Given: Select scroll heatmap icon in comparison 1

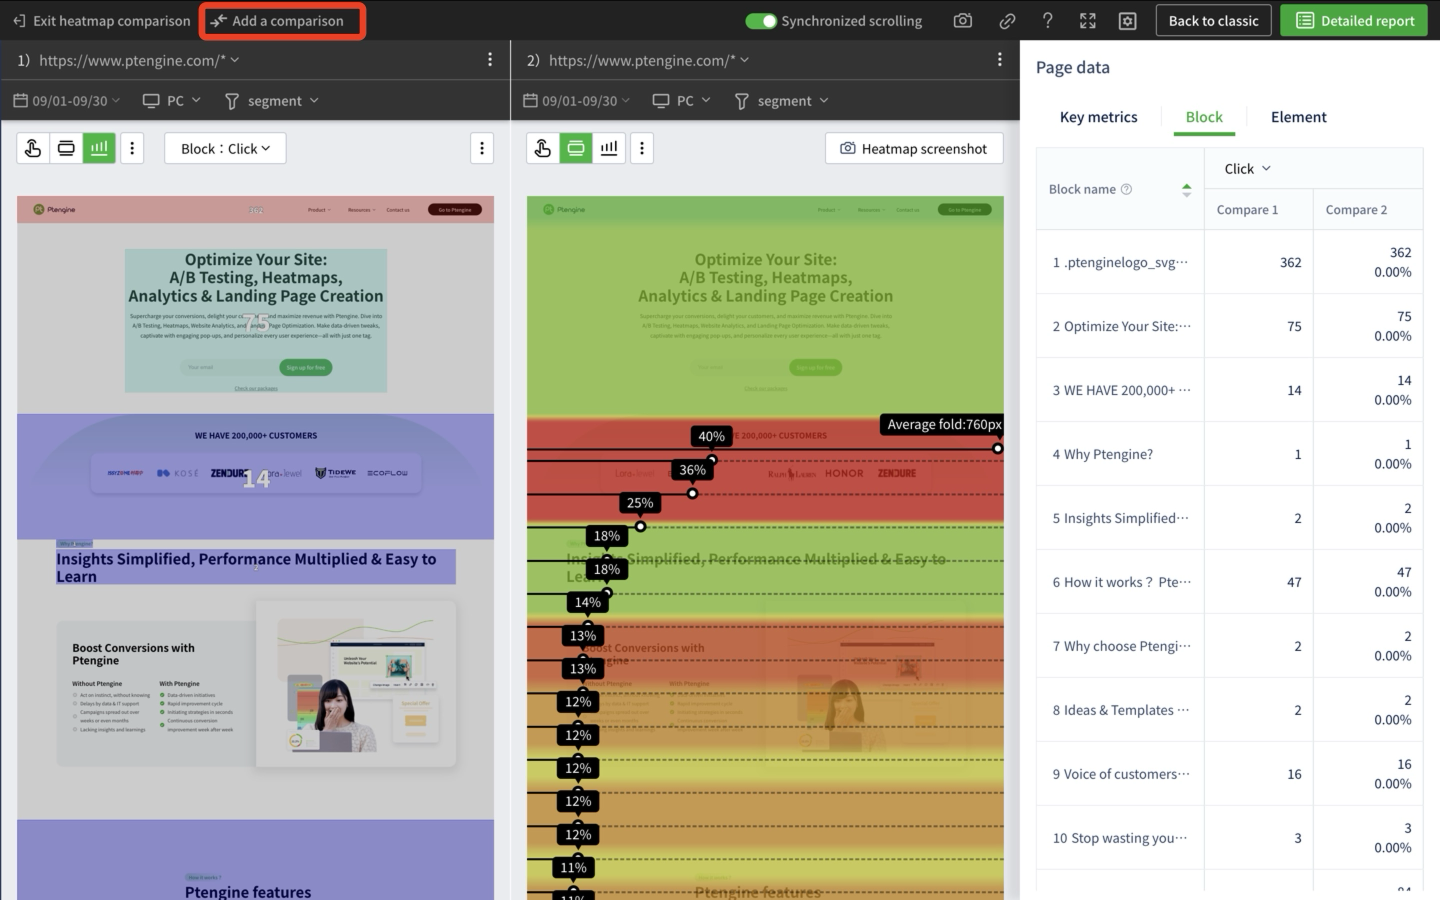Looking at the screenshot, I should coord(66,148).
